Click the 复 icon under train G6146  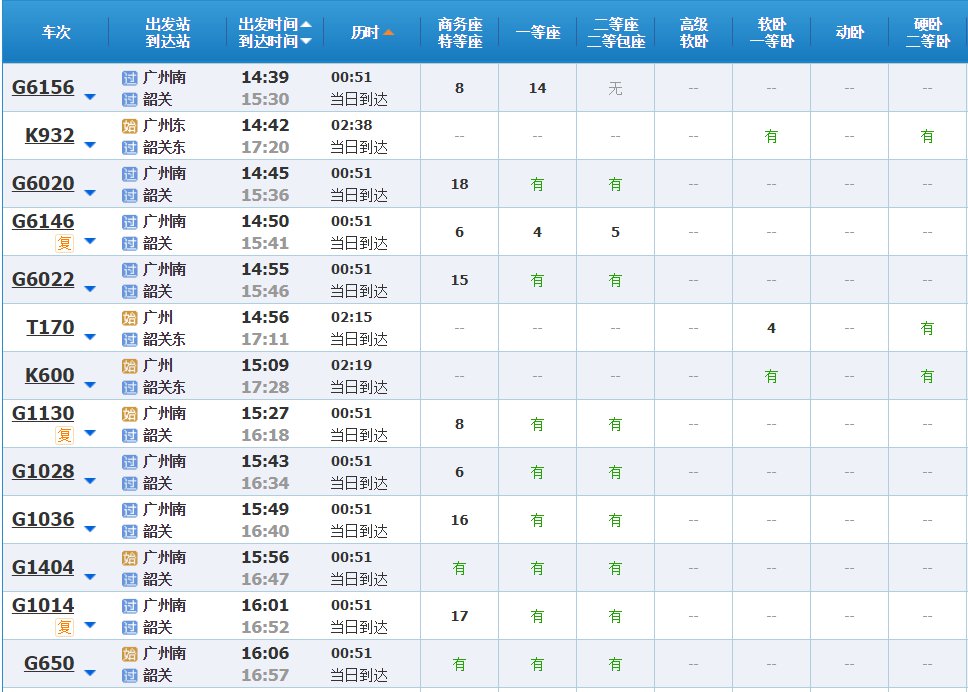point(64,243)
